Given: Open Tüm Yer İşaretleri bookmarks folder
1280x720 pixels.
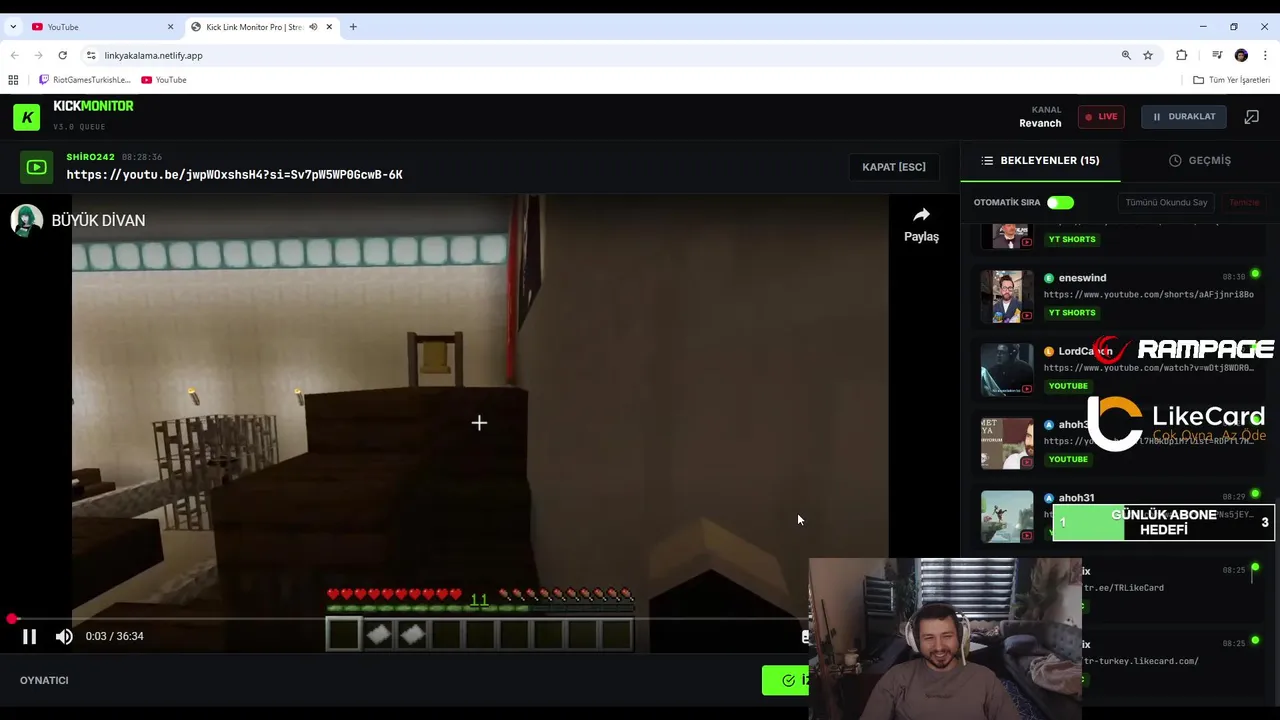Looking at the screenshot, I should coord(1231,80).
